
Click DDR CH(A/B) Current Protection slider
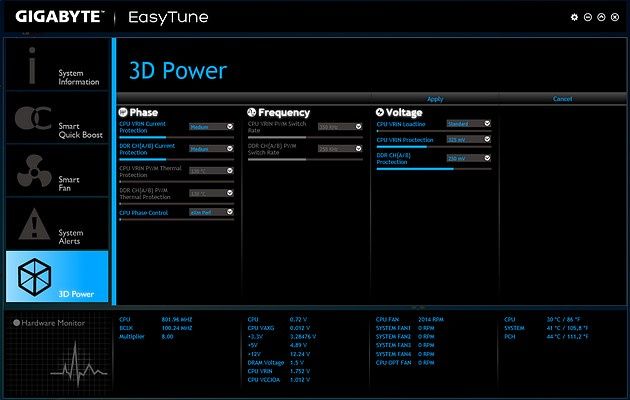(x=177, y=159)
